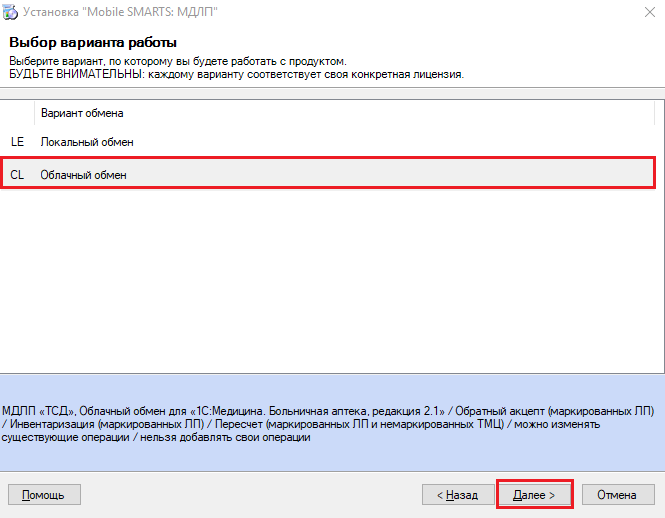Cancel installation with the Отмена button
This screenshot has width=665, height=518.
point(618,495)
